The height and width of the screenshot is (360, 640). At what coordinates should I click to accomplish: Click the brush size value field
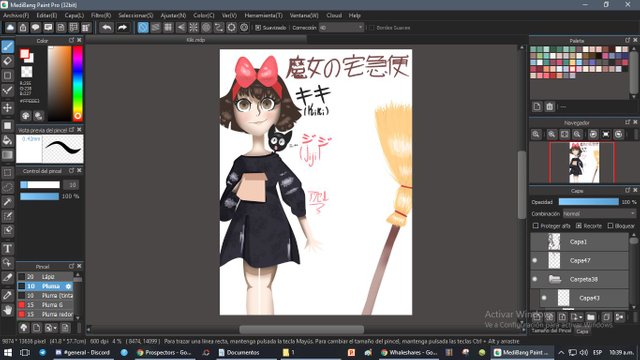(x=72, y=185)
